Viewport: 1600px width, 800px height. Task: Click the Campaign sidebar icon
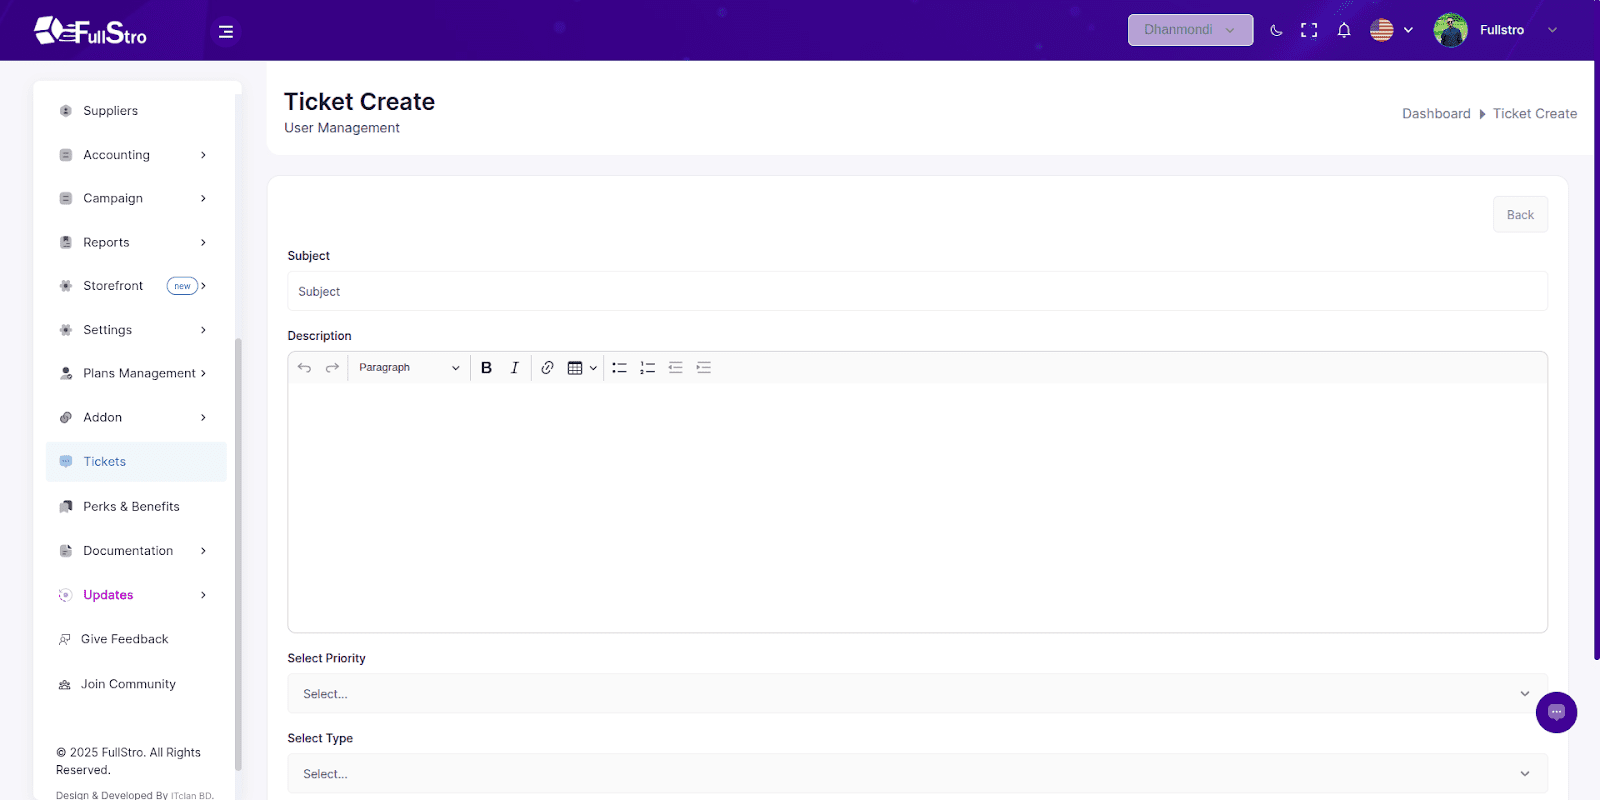[x=66, y=198]
